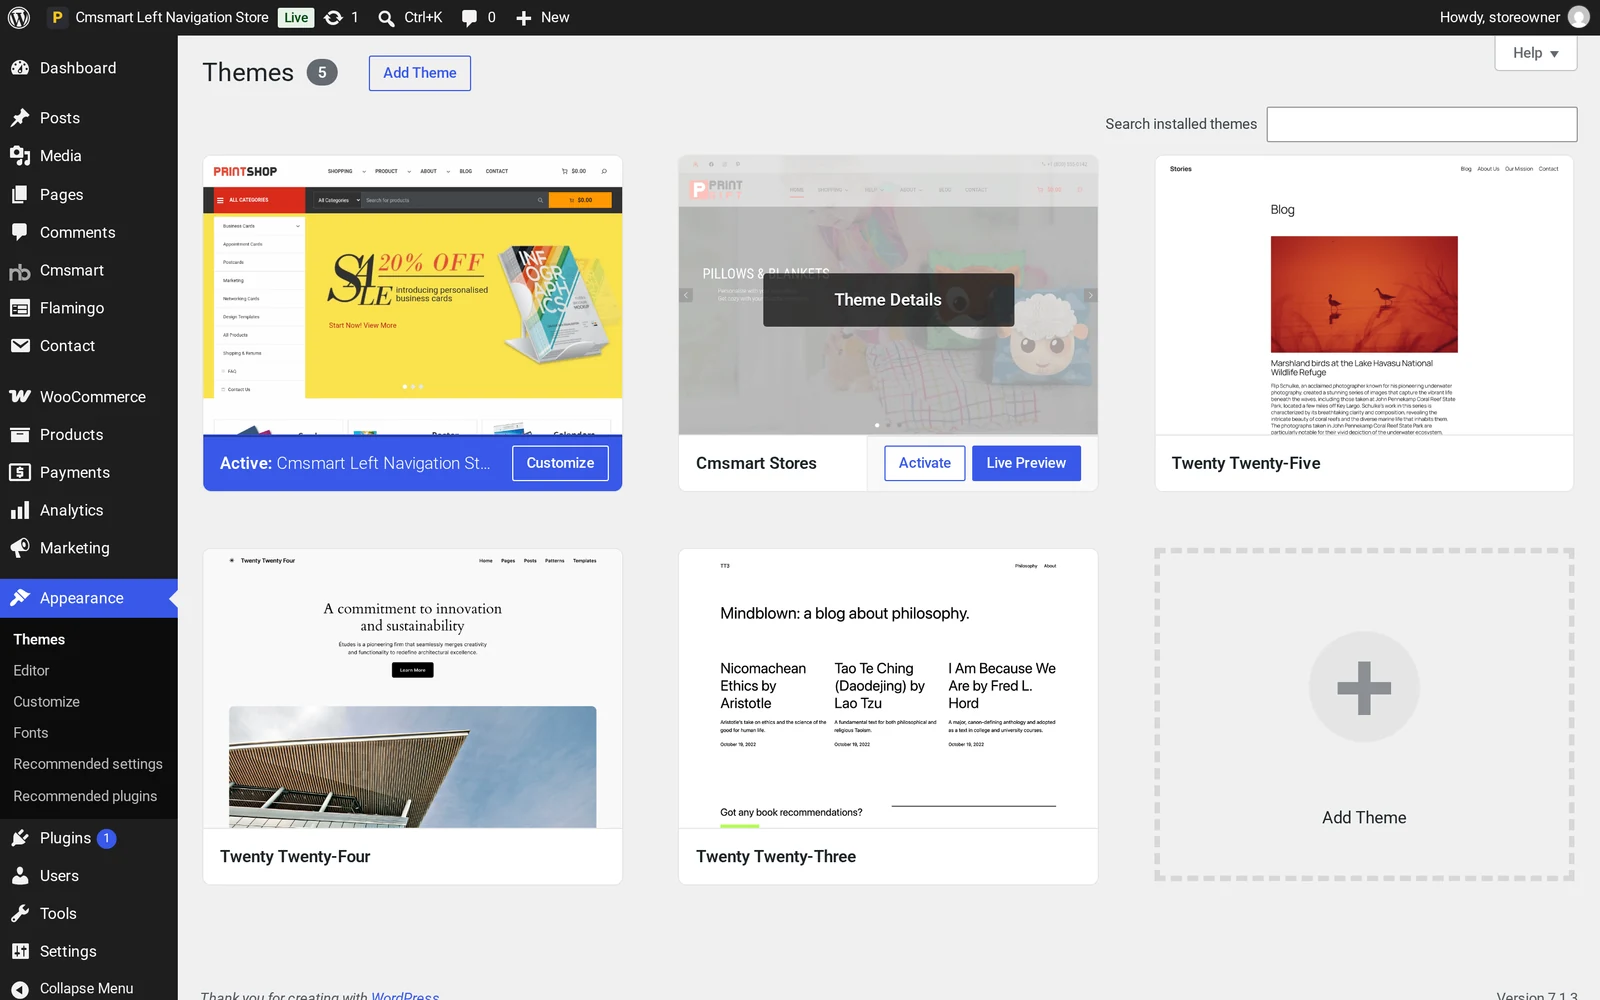This screenshot has height=1000, width=1600.
Task: Open the updates icon in admin bar
Action: tap(334, 17)
